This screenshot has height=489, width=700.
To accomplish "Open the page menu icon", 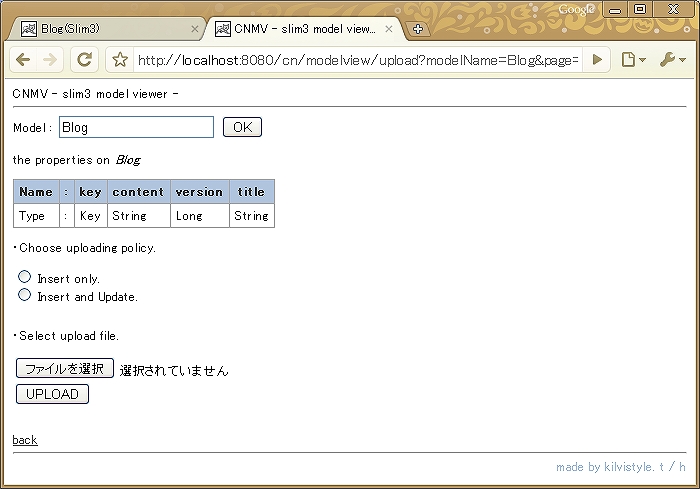I will click(633, 59).
